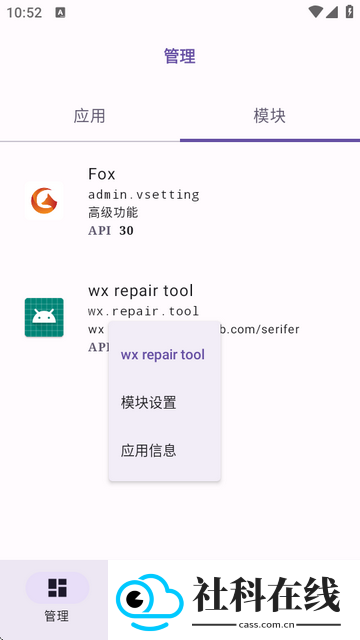The image size is (360, 640).
Task: Tap the 高级功能 description text
Action: [113, 212]
